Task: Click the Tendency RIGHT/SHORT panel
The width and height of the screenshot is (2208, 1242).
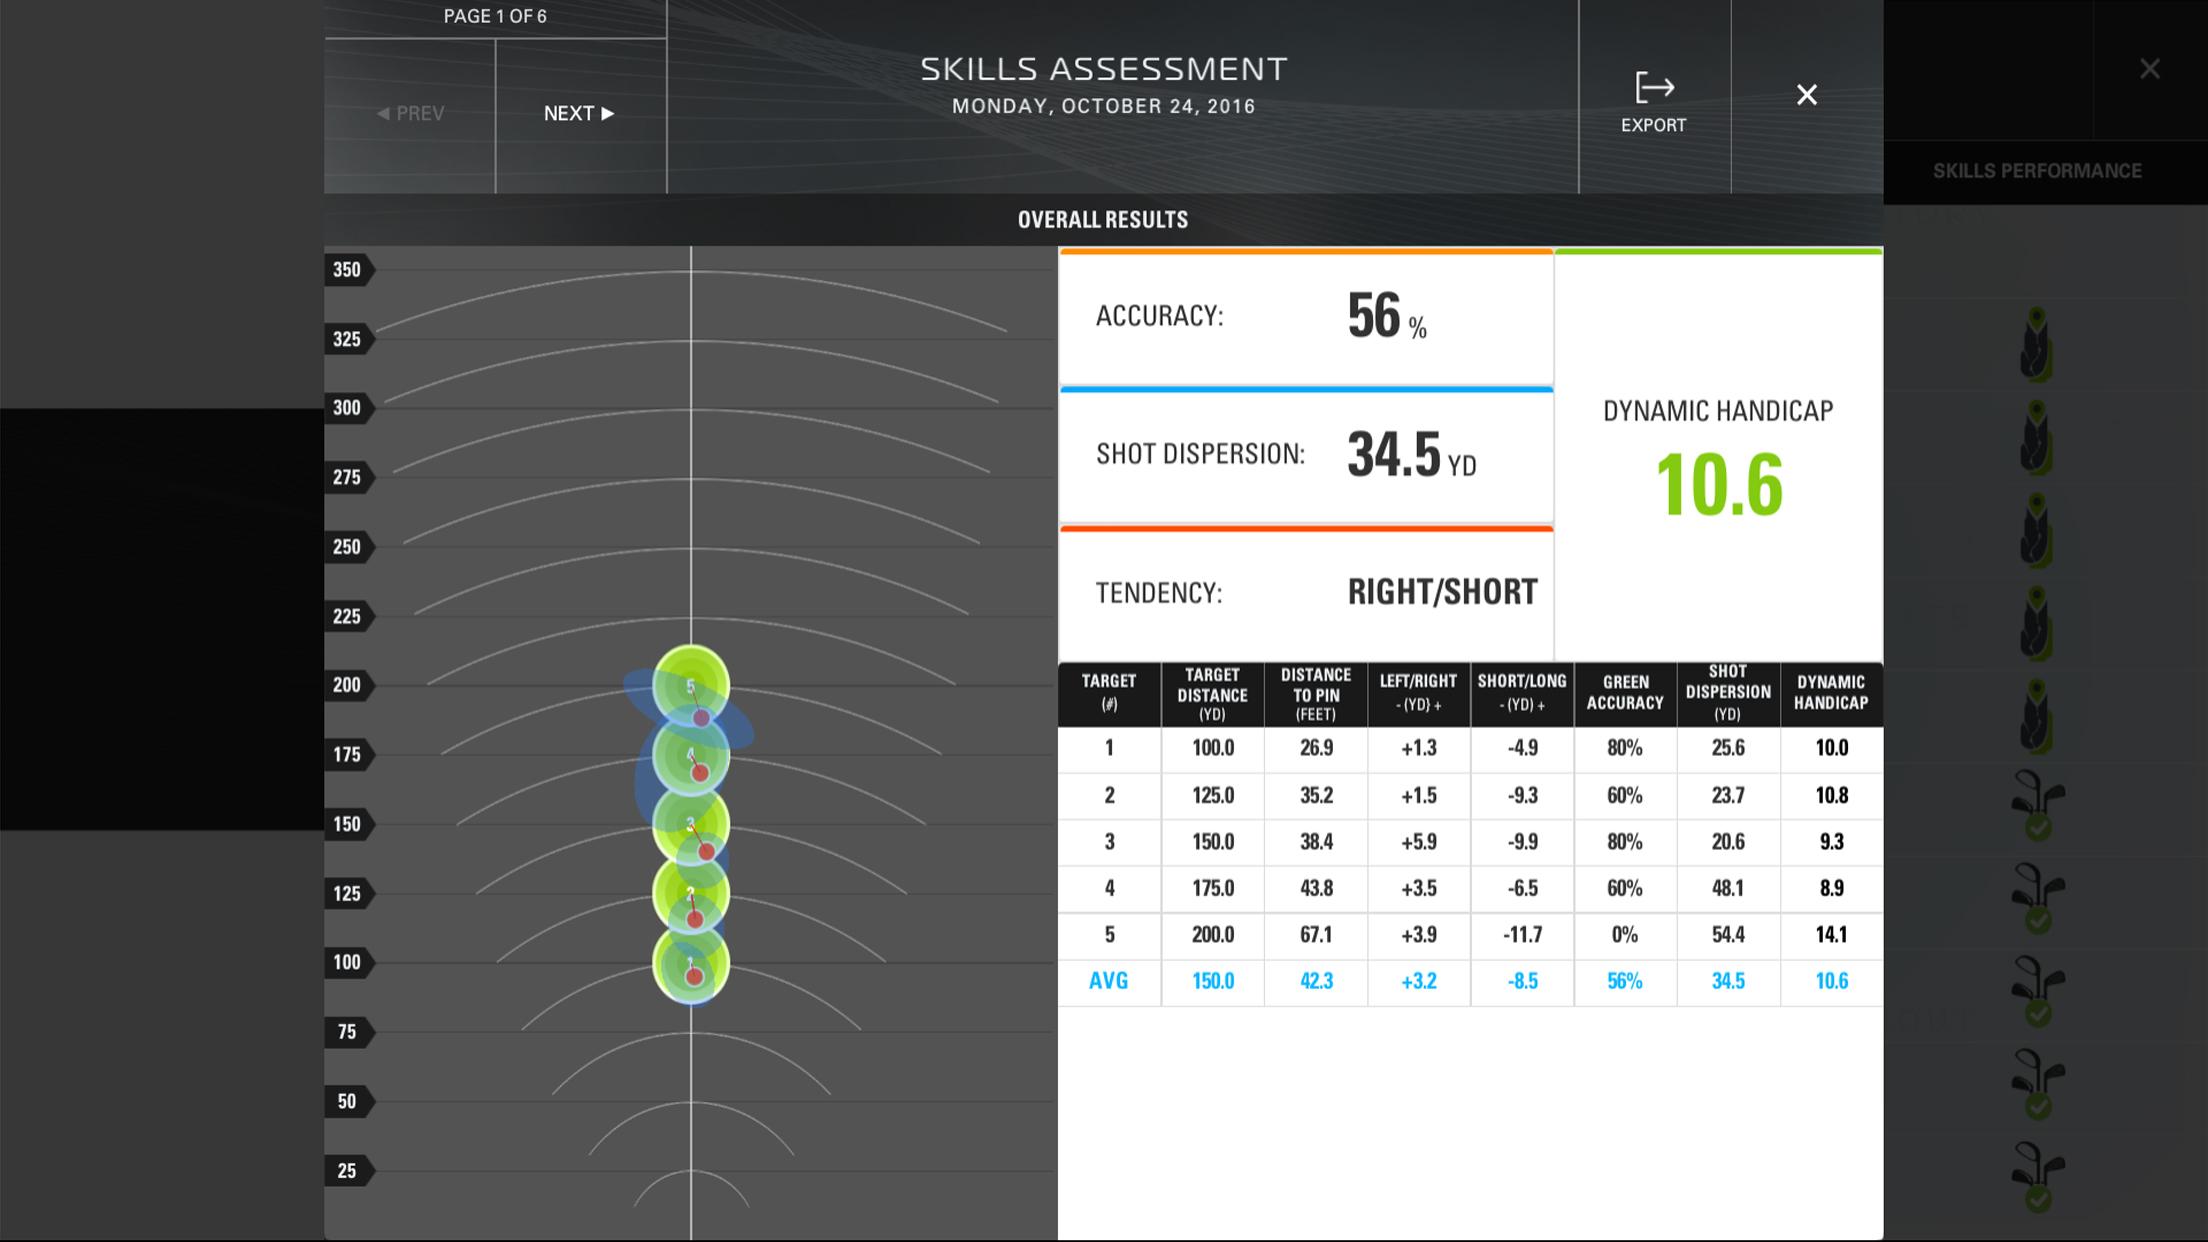Action: tap(1305, 593)
